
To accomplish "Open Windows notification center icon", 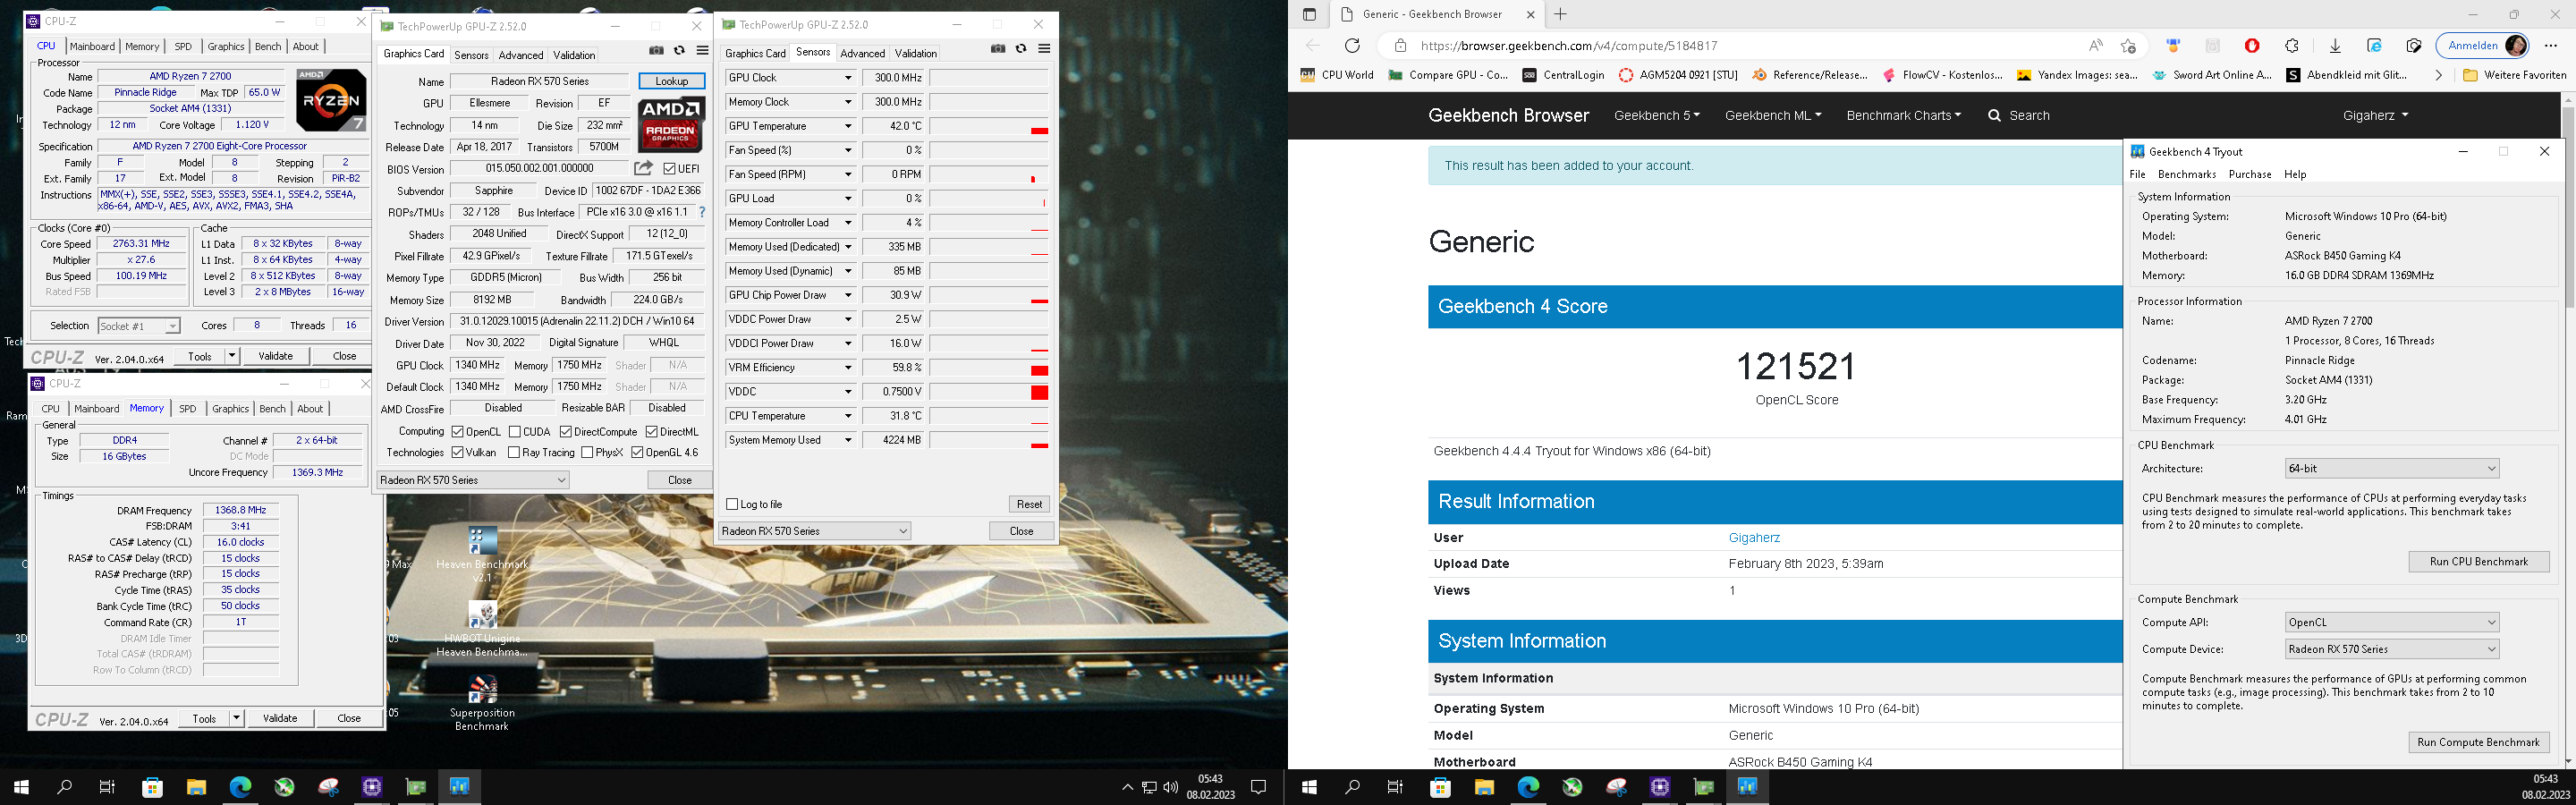I will tap(1259, 787).
